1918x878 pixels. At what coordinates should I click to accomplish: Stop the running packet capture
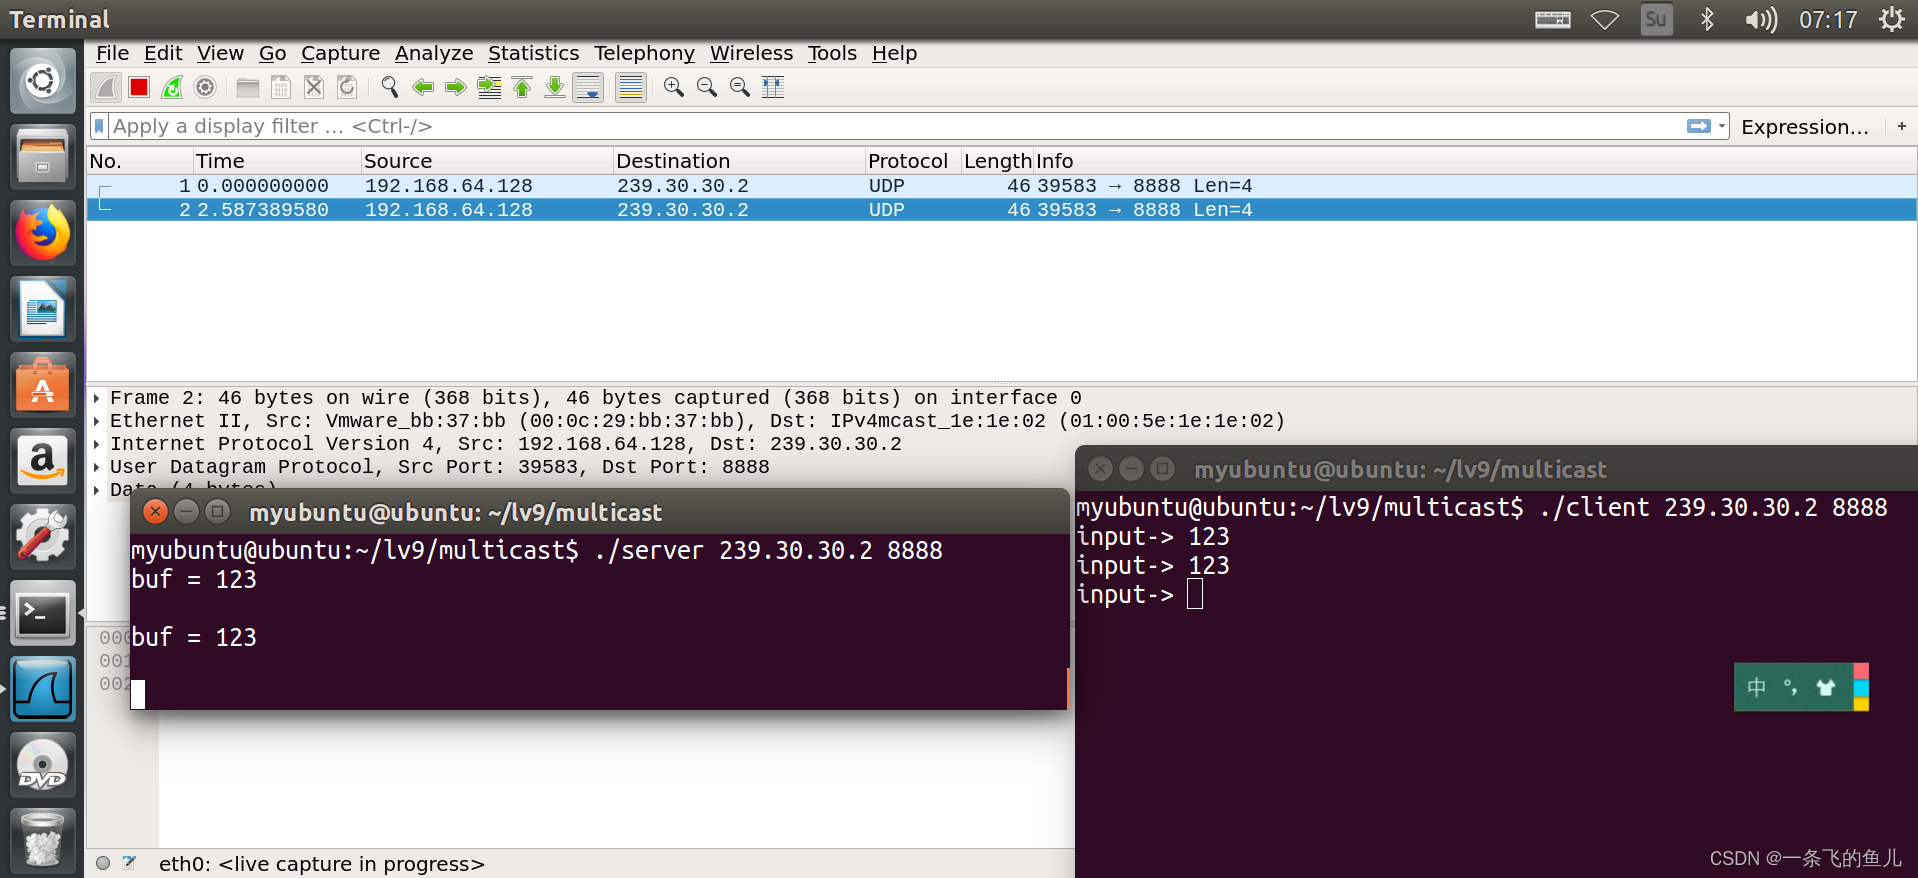tap(139, 88)
